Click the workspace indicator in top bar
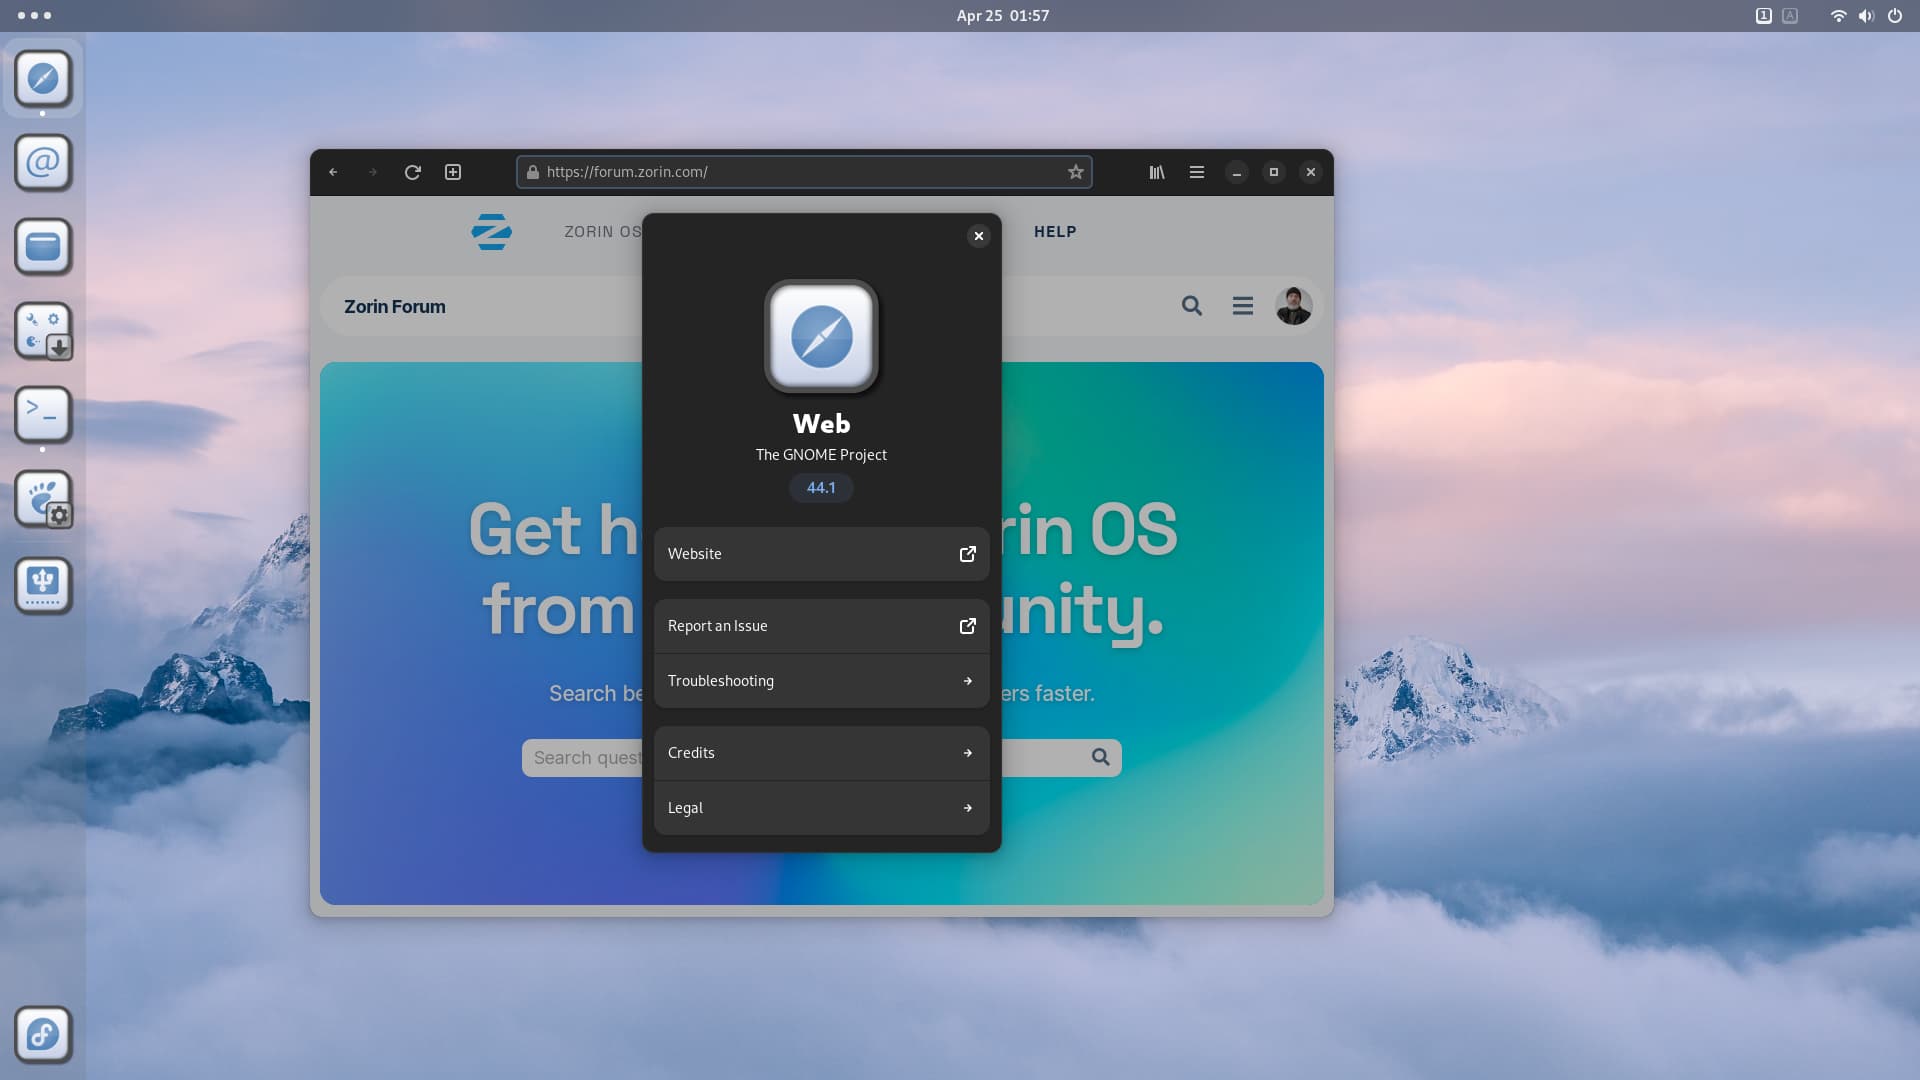The image size is (1920, 1080). point(1763,16)
